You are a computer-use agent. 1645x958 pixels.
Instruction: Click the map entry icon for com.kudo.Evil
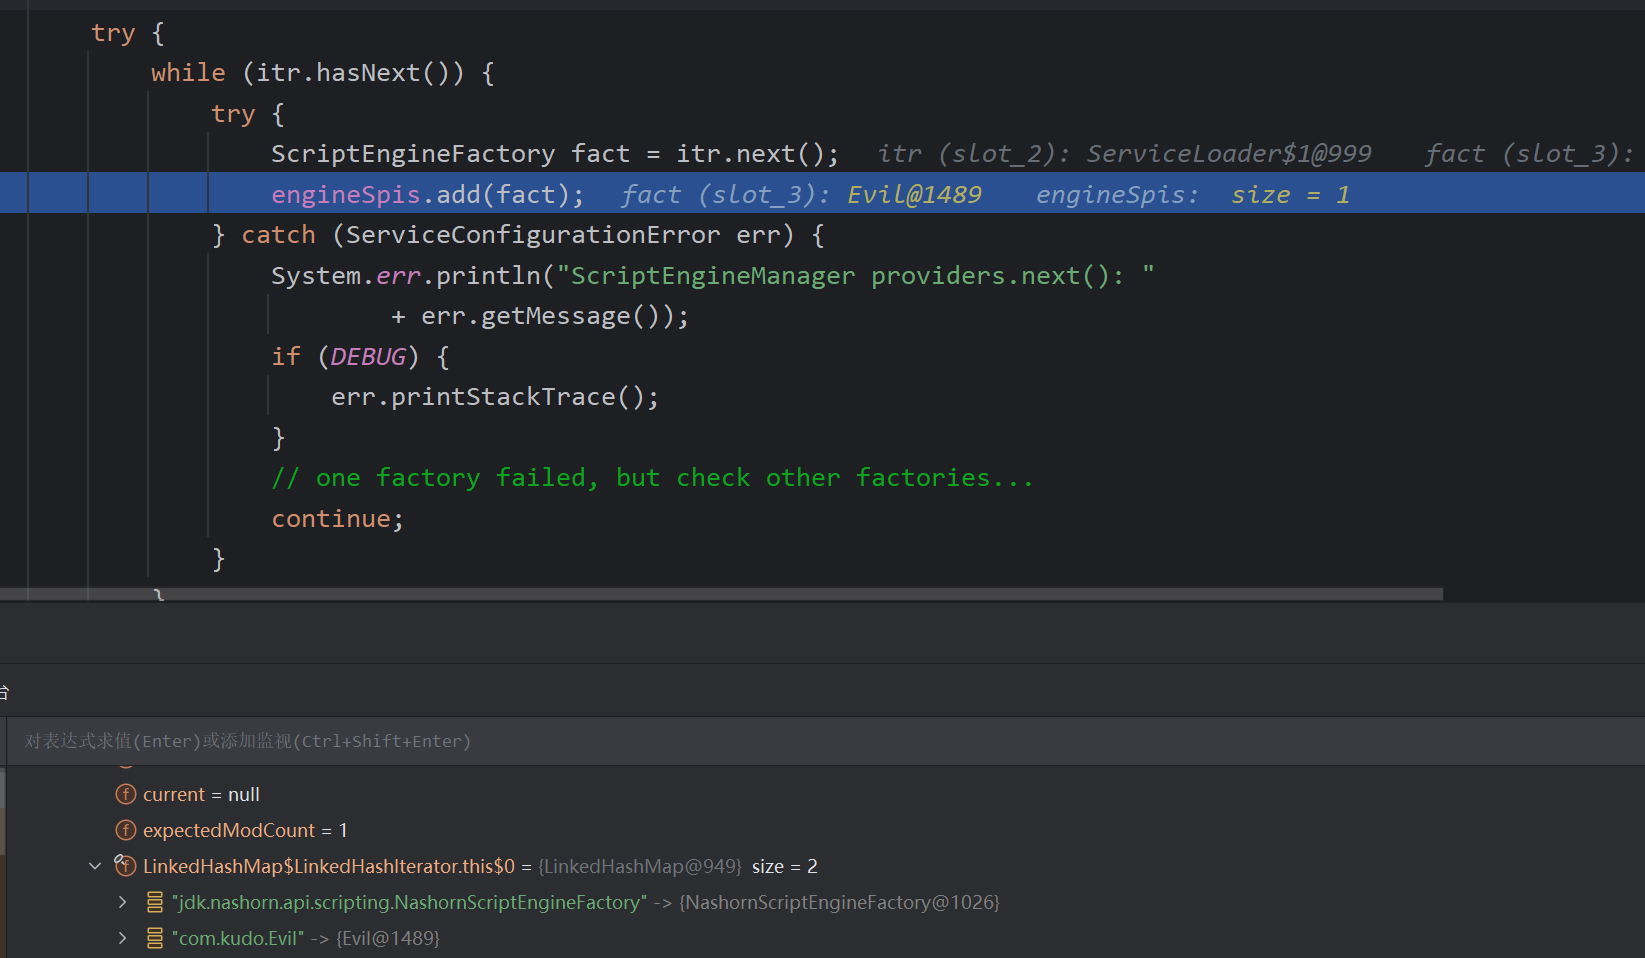(x=155, y=938)
